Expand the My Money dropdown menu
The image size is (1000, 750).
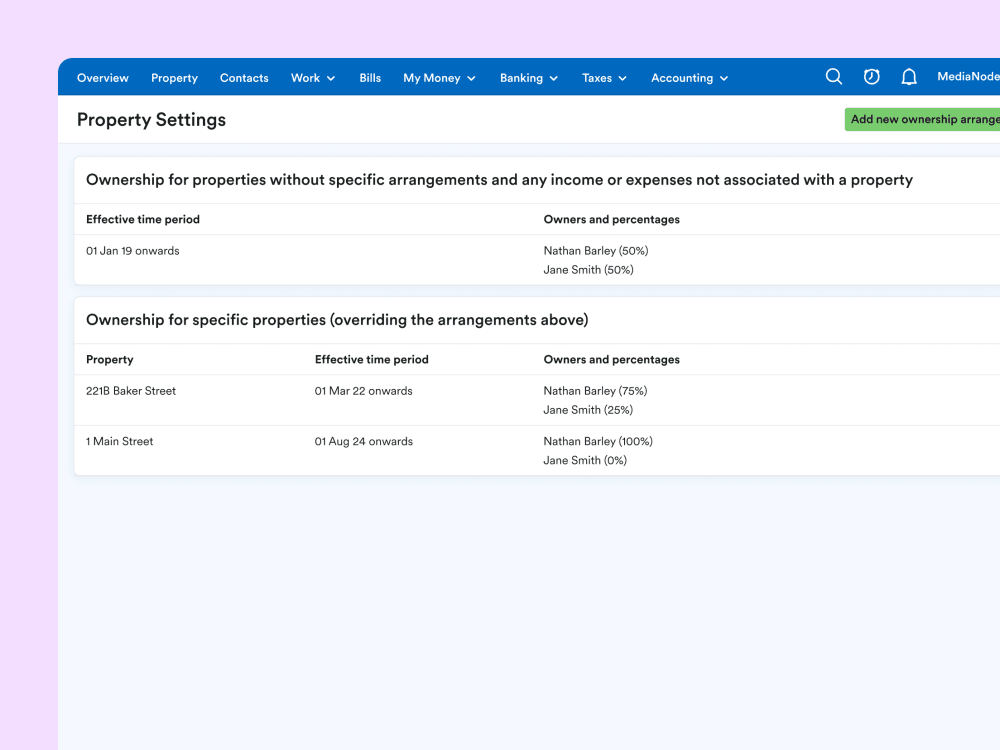439,78
